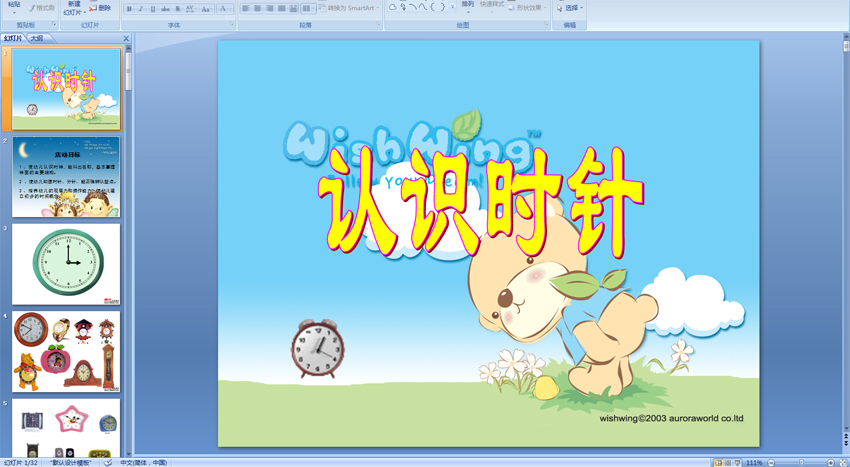Select slide 4 thumbnail with many clocks

pyautogui.click(x=66, y=351)
